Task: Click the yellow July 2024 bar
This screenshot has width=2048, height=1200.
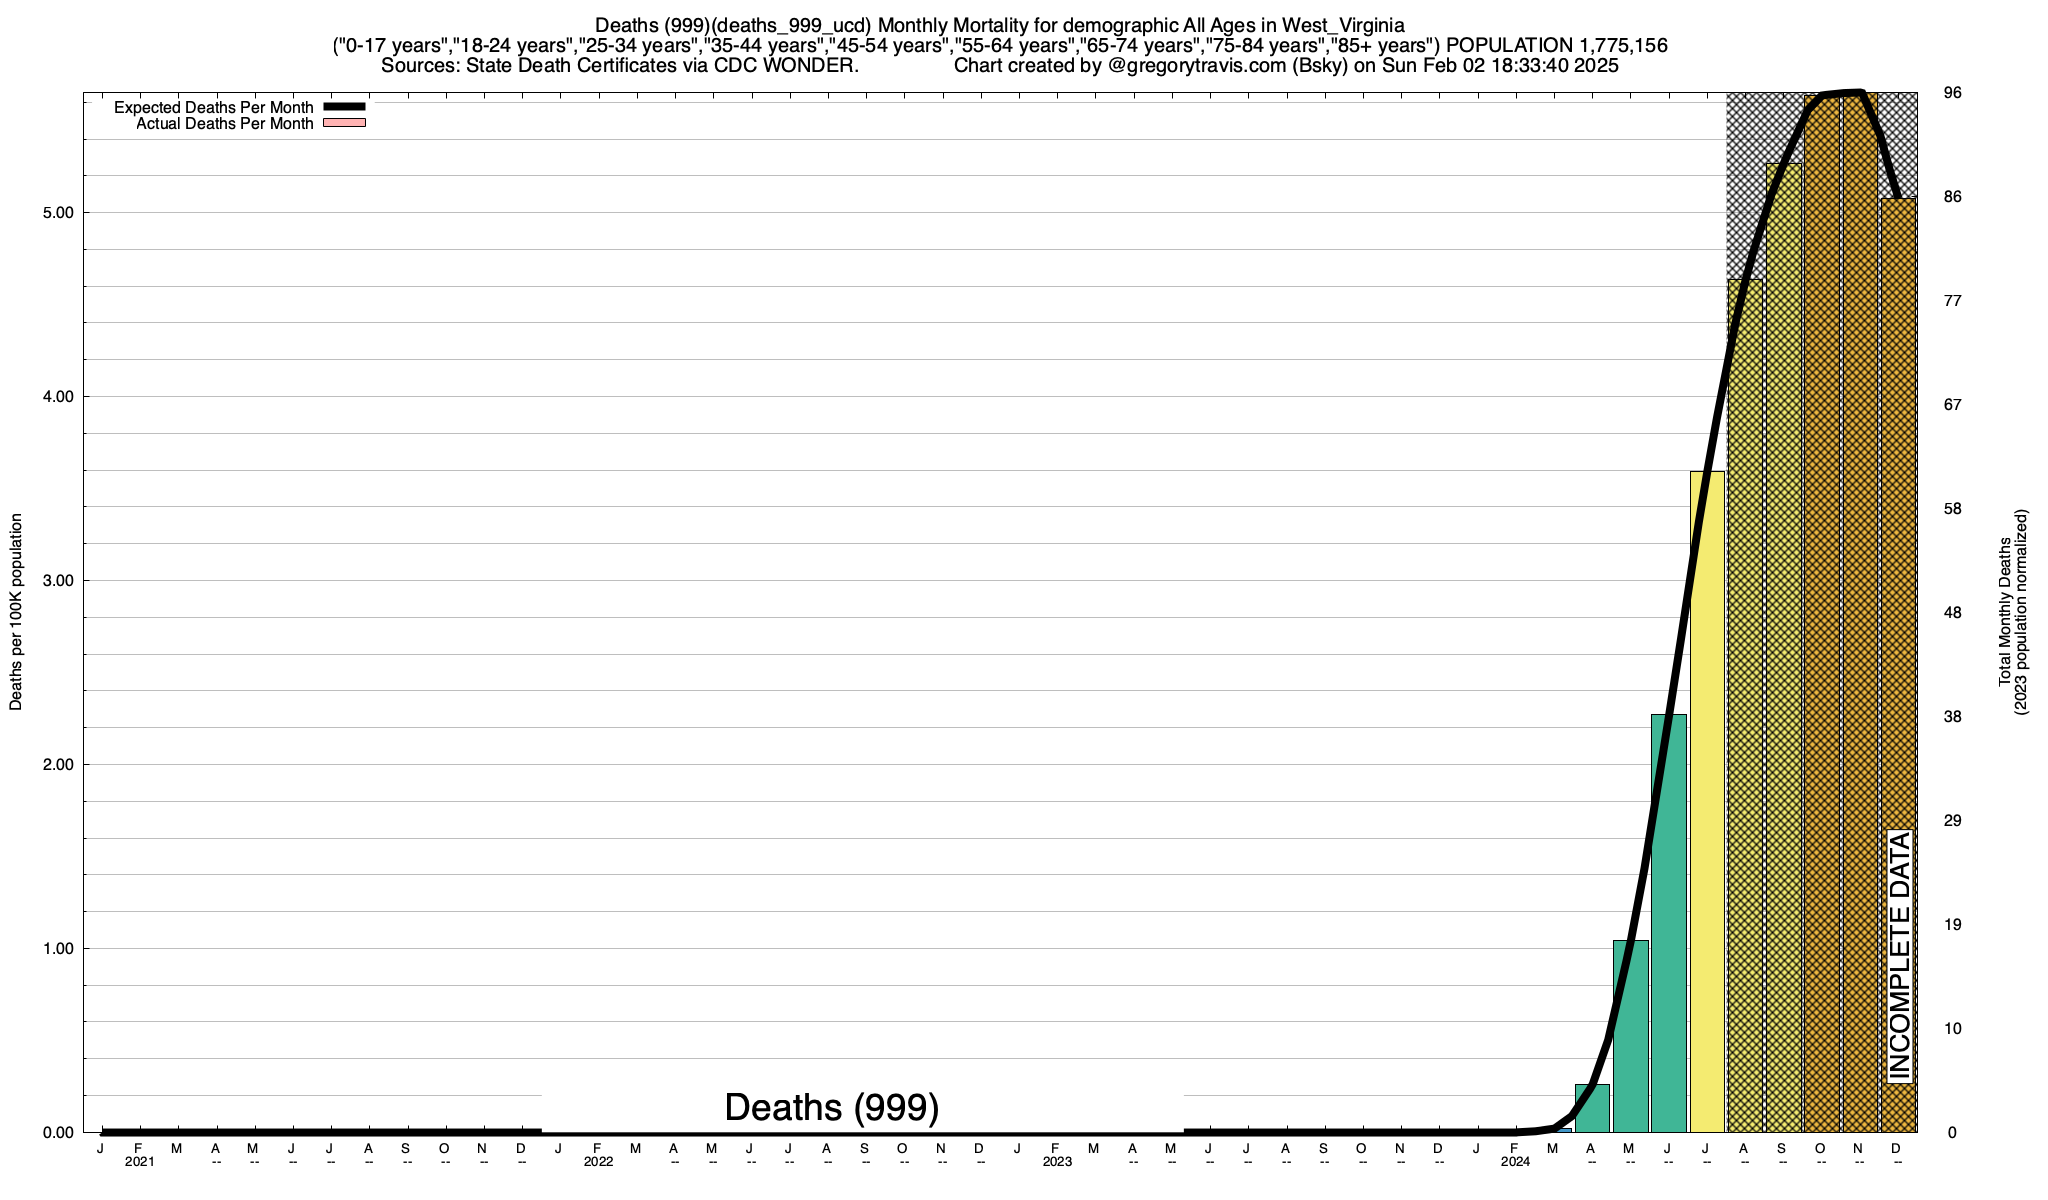Action: pyautogui.click(x=1707, y=800)
